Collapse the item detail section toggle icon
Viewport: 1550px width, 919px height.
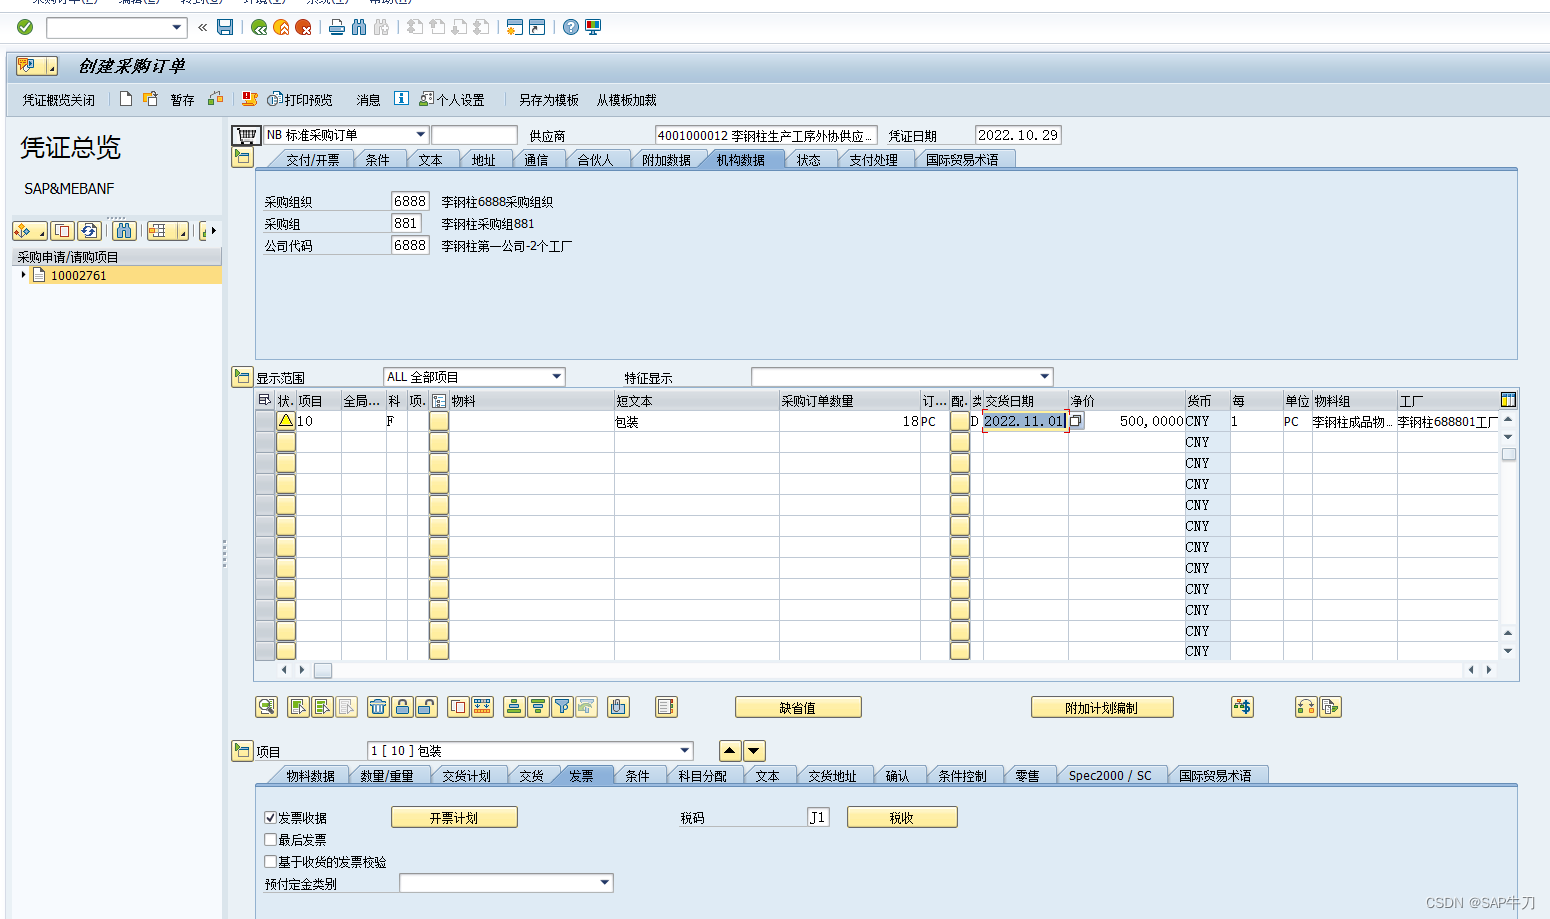242,751
